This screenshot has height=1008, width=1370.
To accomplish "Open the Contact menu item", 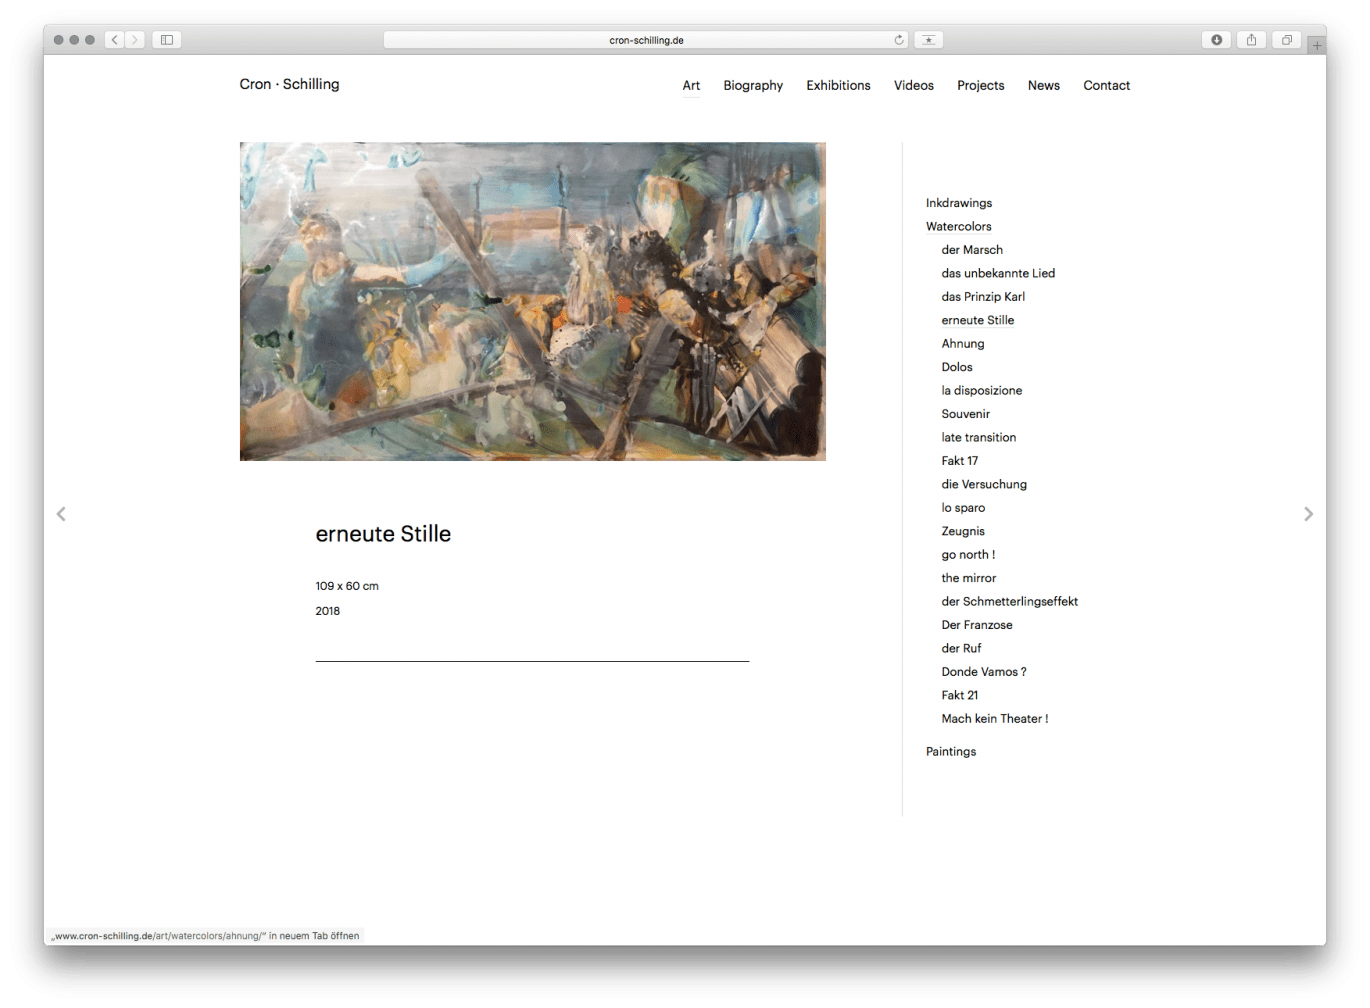I will pos(1106,86).
